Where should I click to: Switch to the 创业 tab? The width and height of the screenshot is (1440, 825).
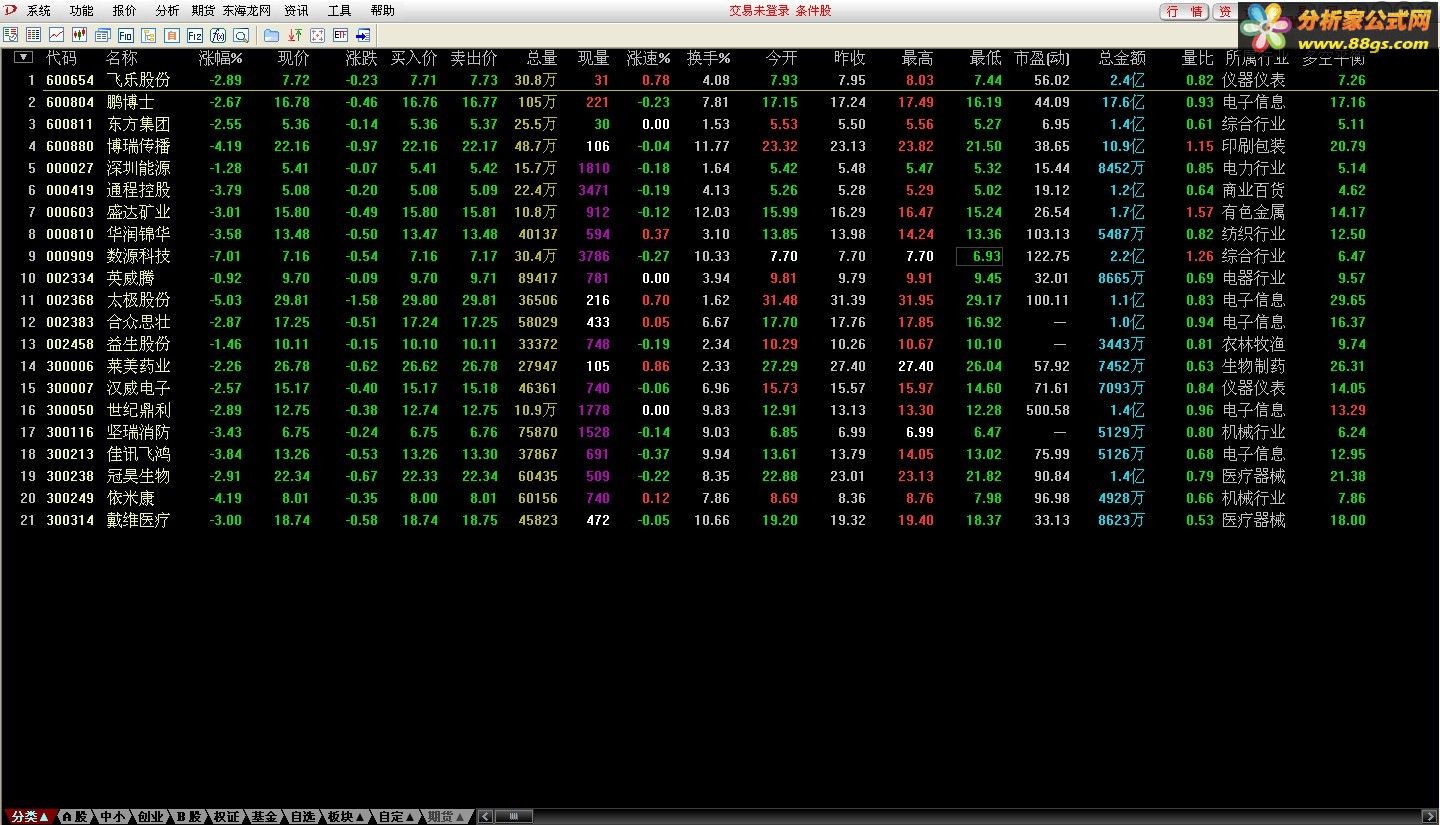coord(151,817)
